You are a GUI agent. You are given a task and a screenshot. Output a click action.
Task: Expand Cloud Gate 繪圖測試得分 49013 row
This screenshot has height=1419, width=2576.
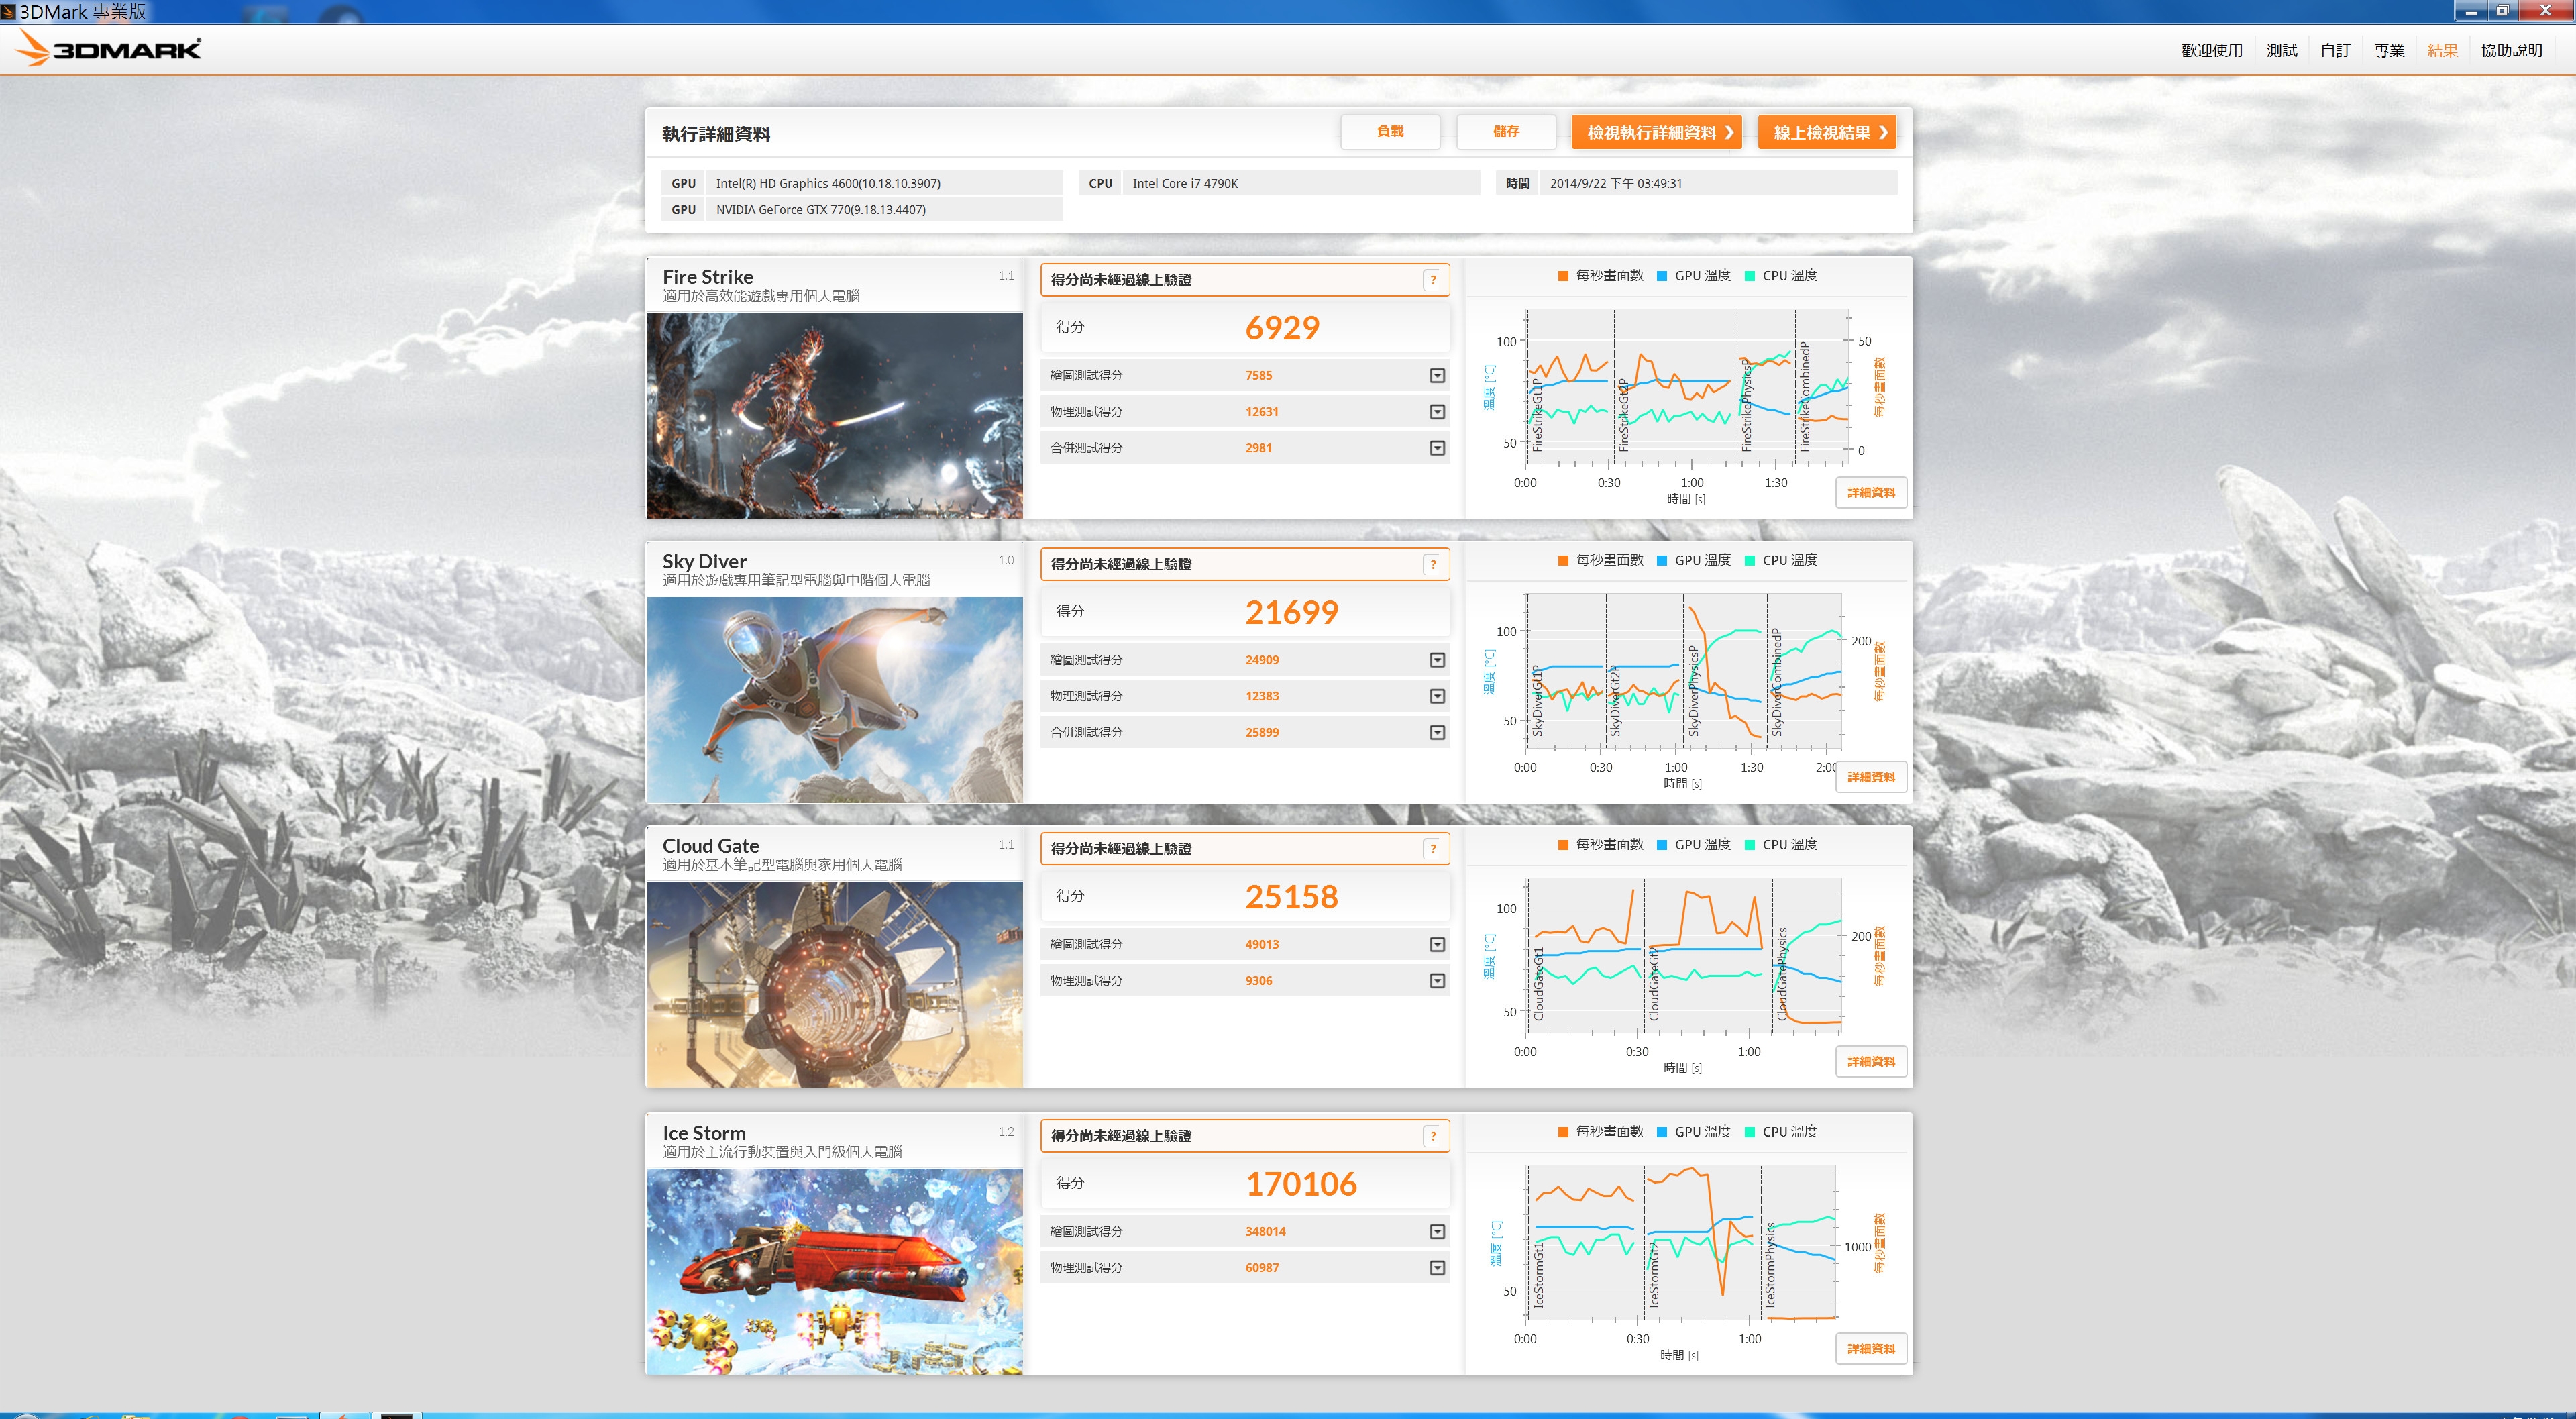point(1437,945)
